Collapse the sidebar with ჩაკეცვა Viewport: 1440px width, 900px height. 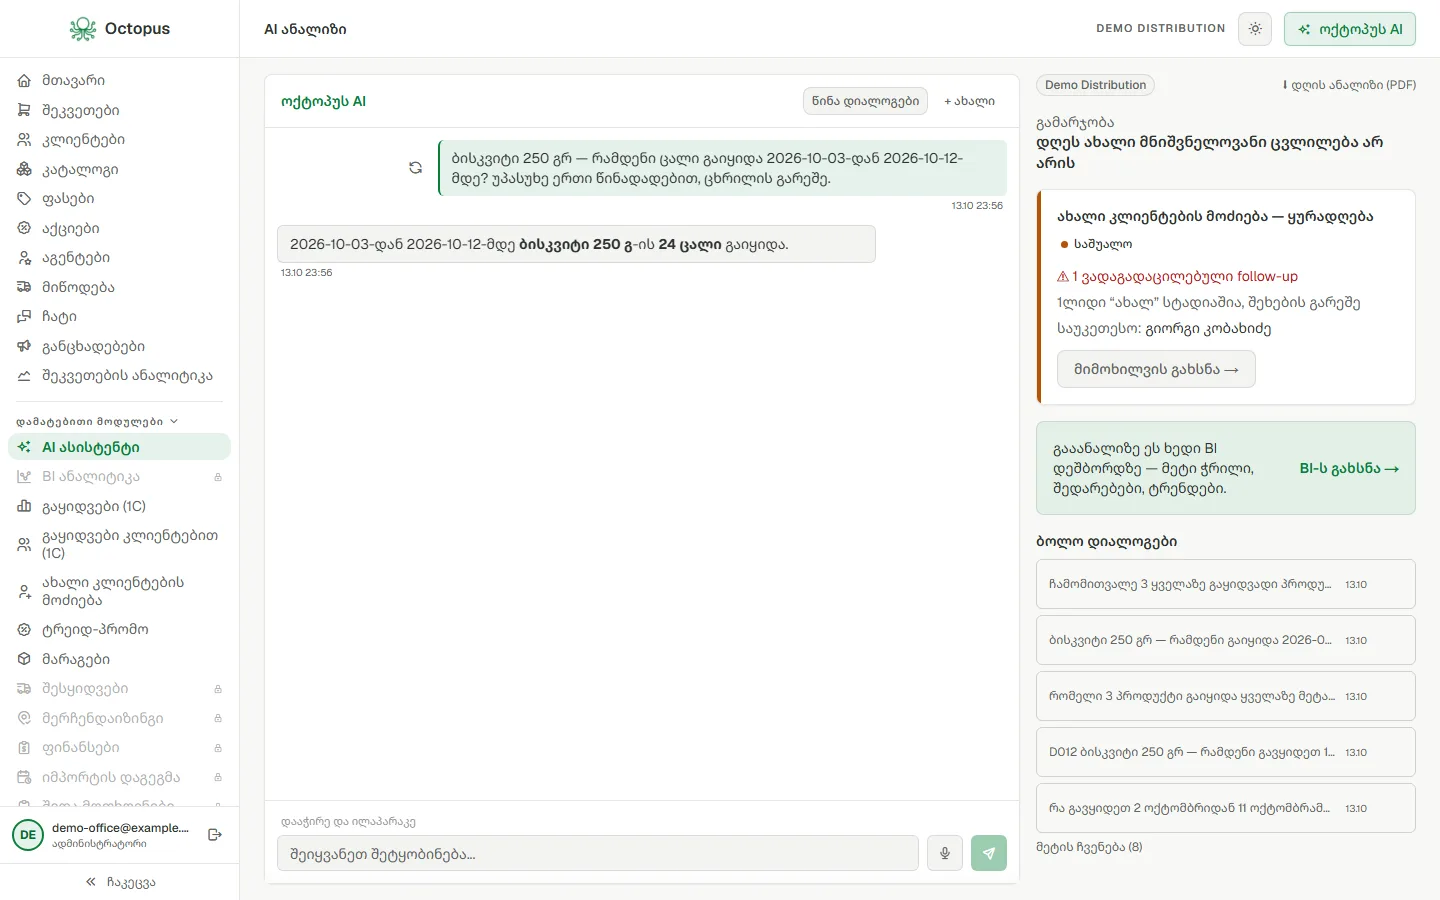coord(120,882)
